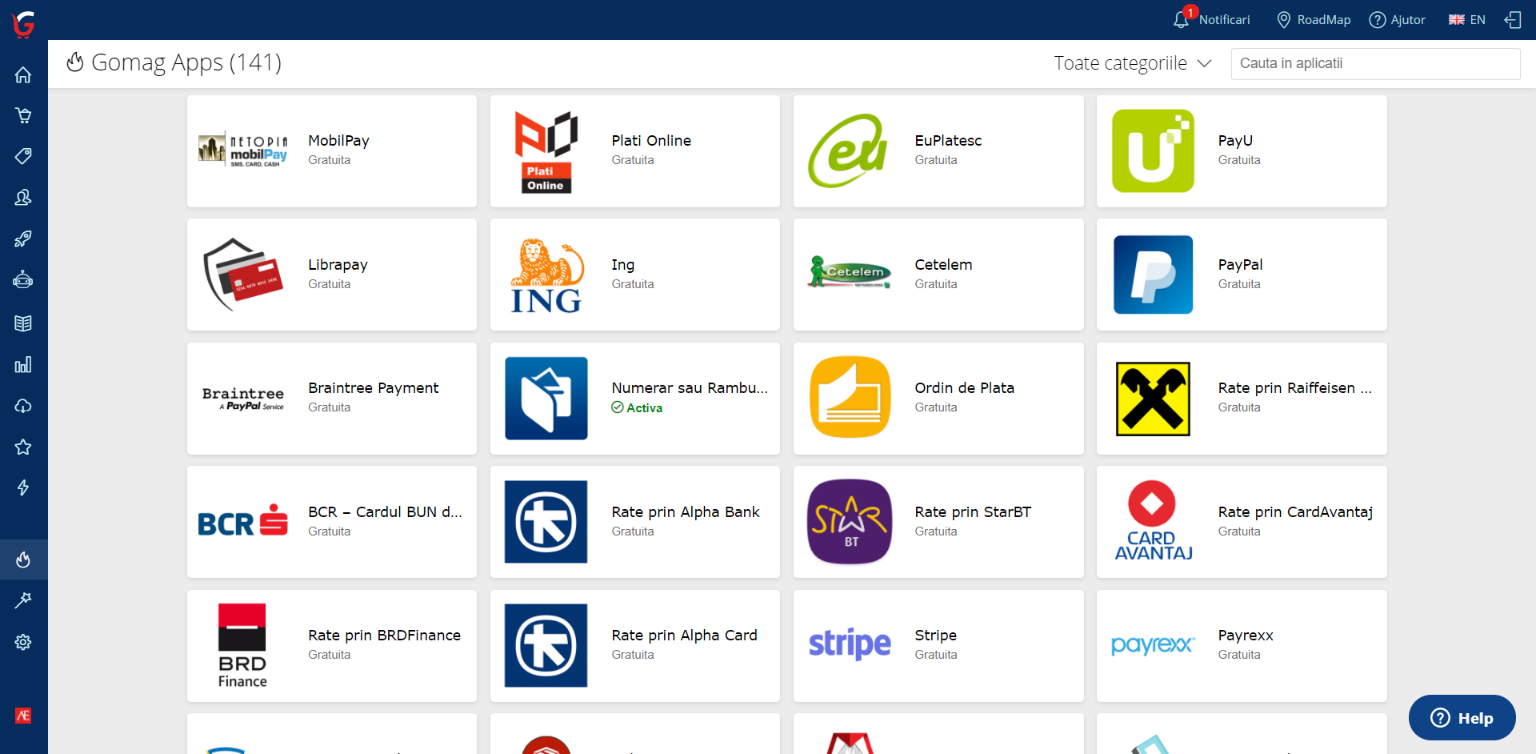Switch language using the EN flag

tap(1467, 20)
